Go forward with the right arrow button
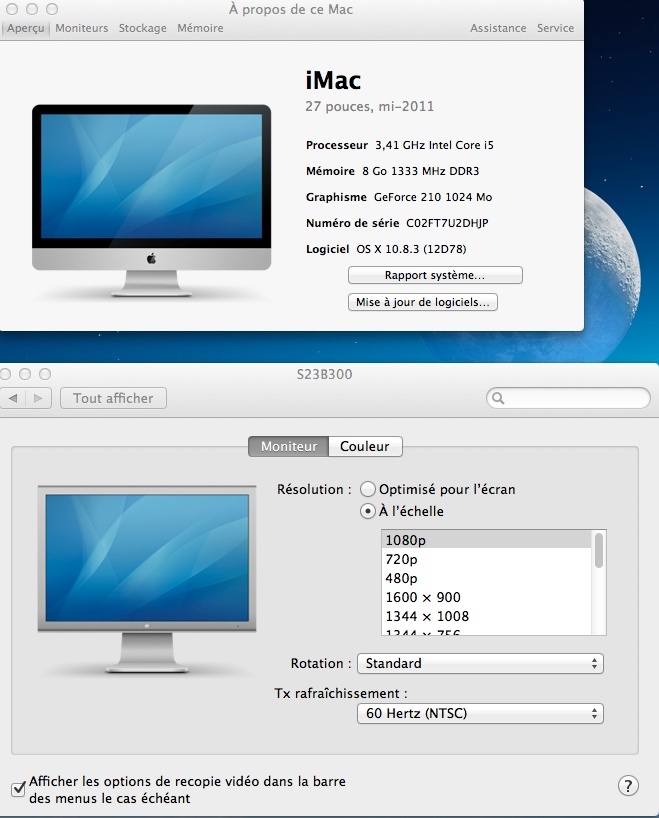 click(x=38, y=398)
